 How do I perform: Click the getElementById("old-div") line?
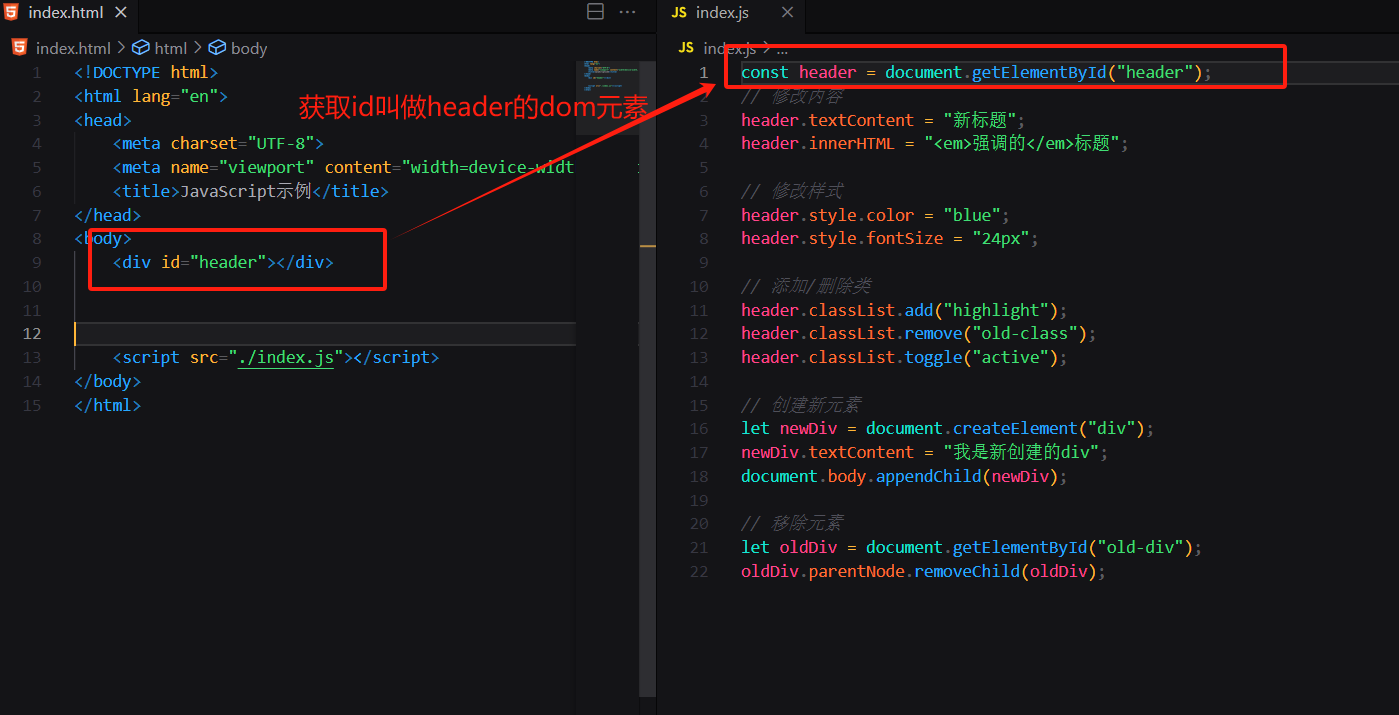(x=971, y=547)
